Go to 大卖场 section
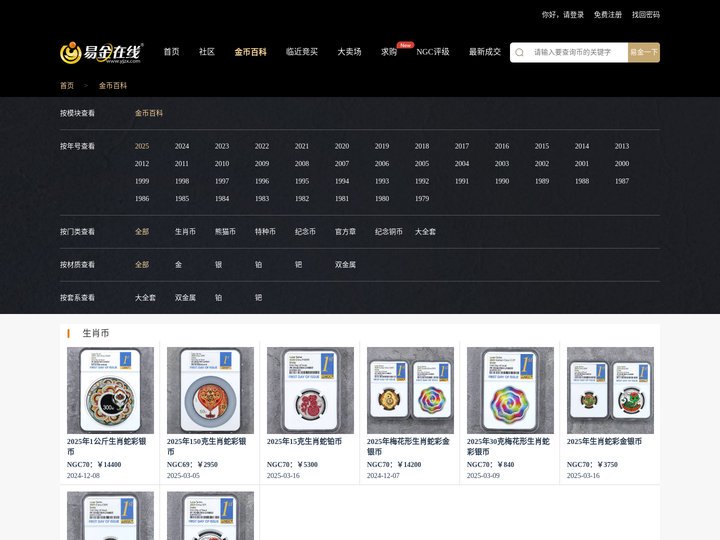 click(349, 52)
